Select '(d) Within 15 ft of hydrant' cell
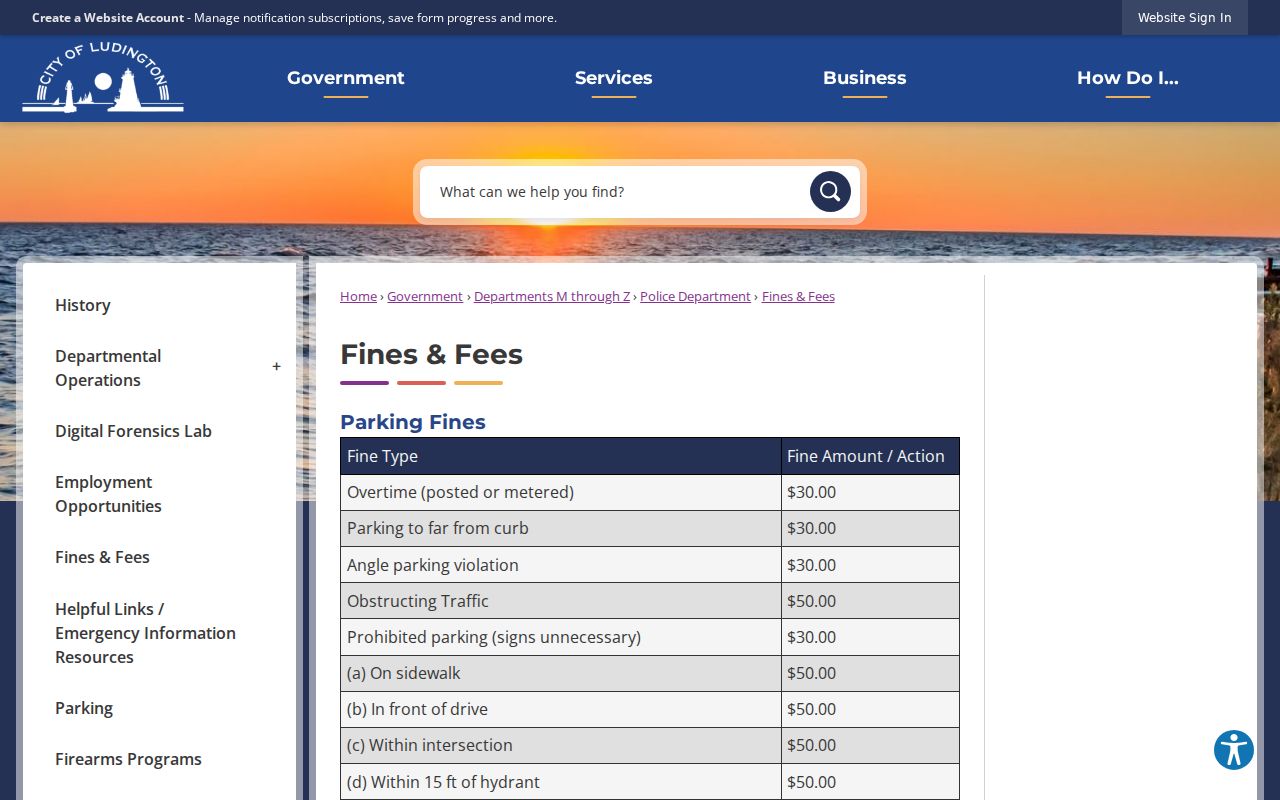Screen dimensions: 1280x800 coord(561,782)
